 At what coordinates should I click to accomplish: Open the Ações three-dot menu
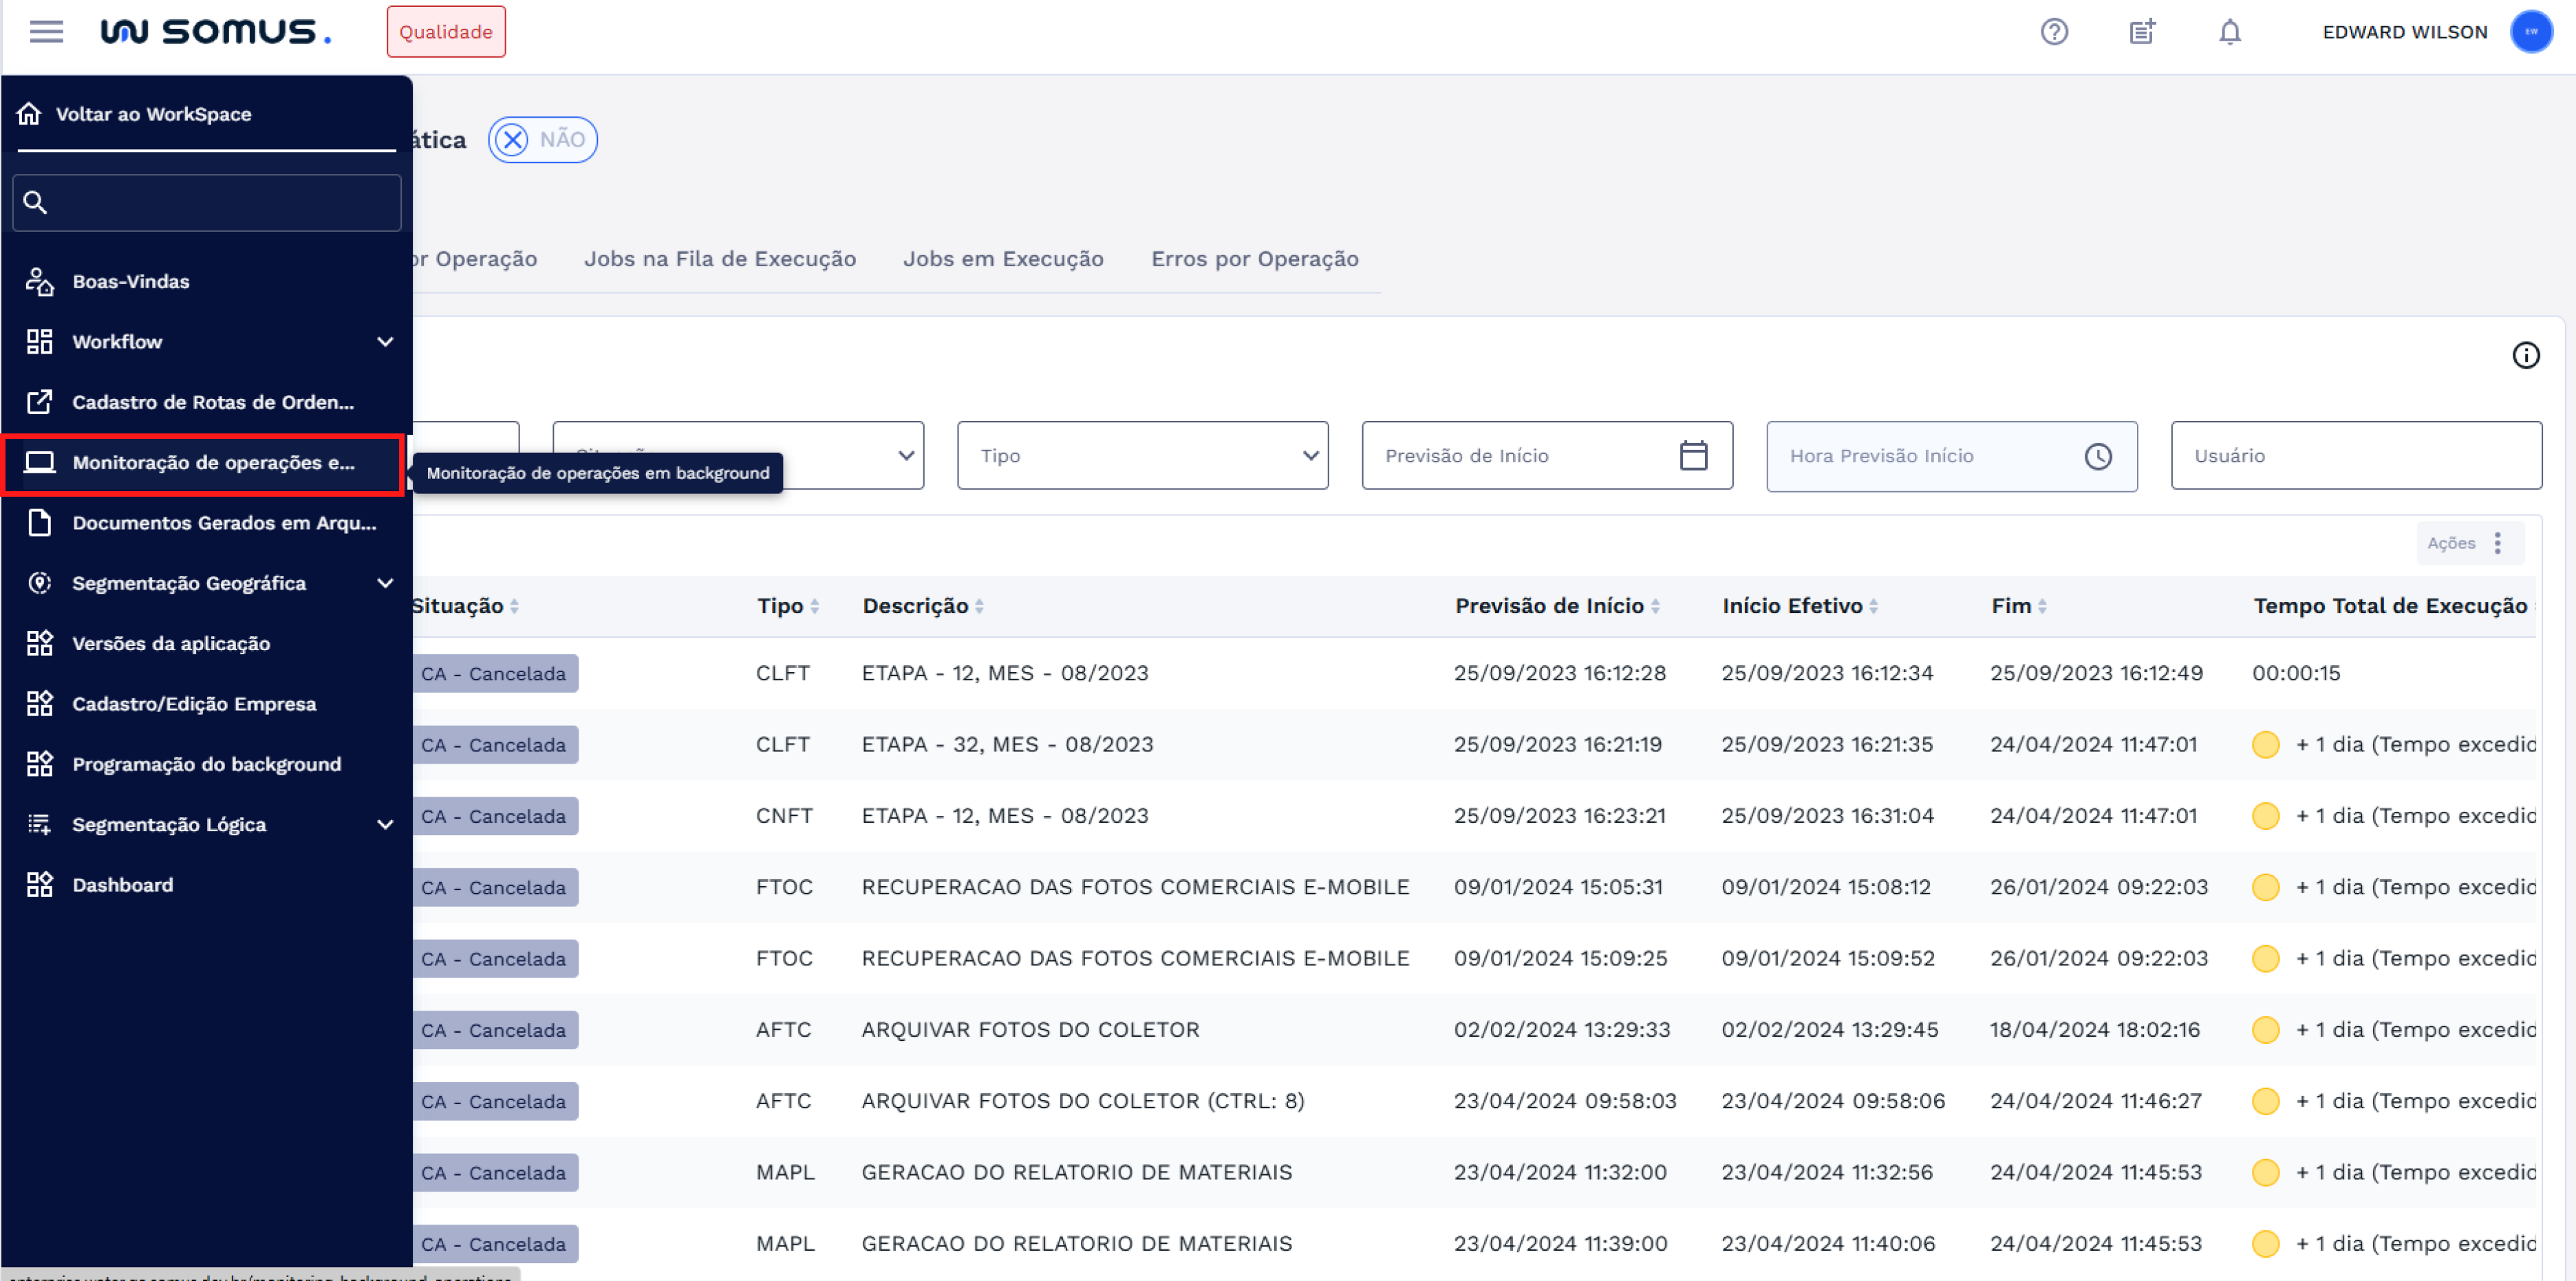[x=2497, y=543]
